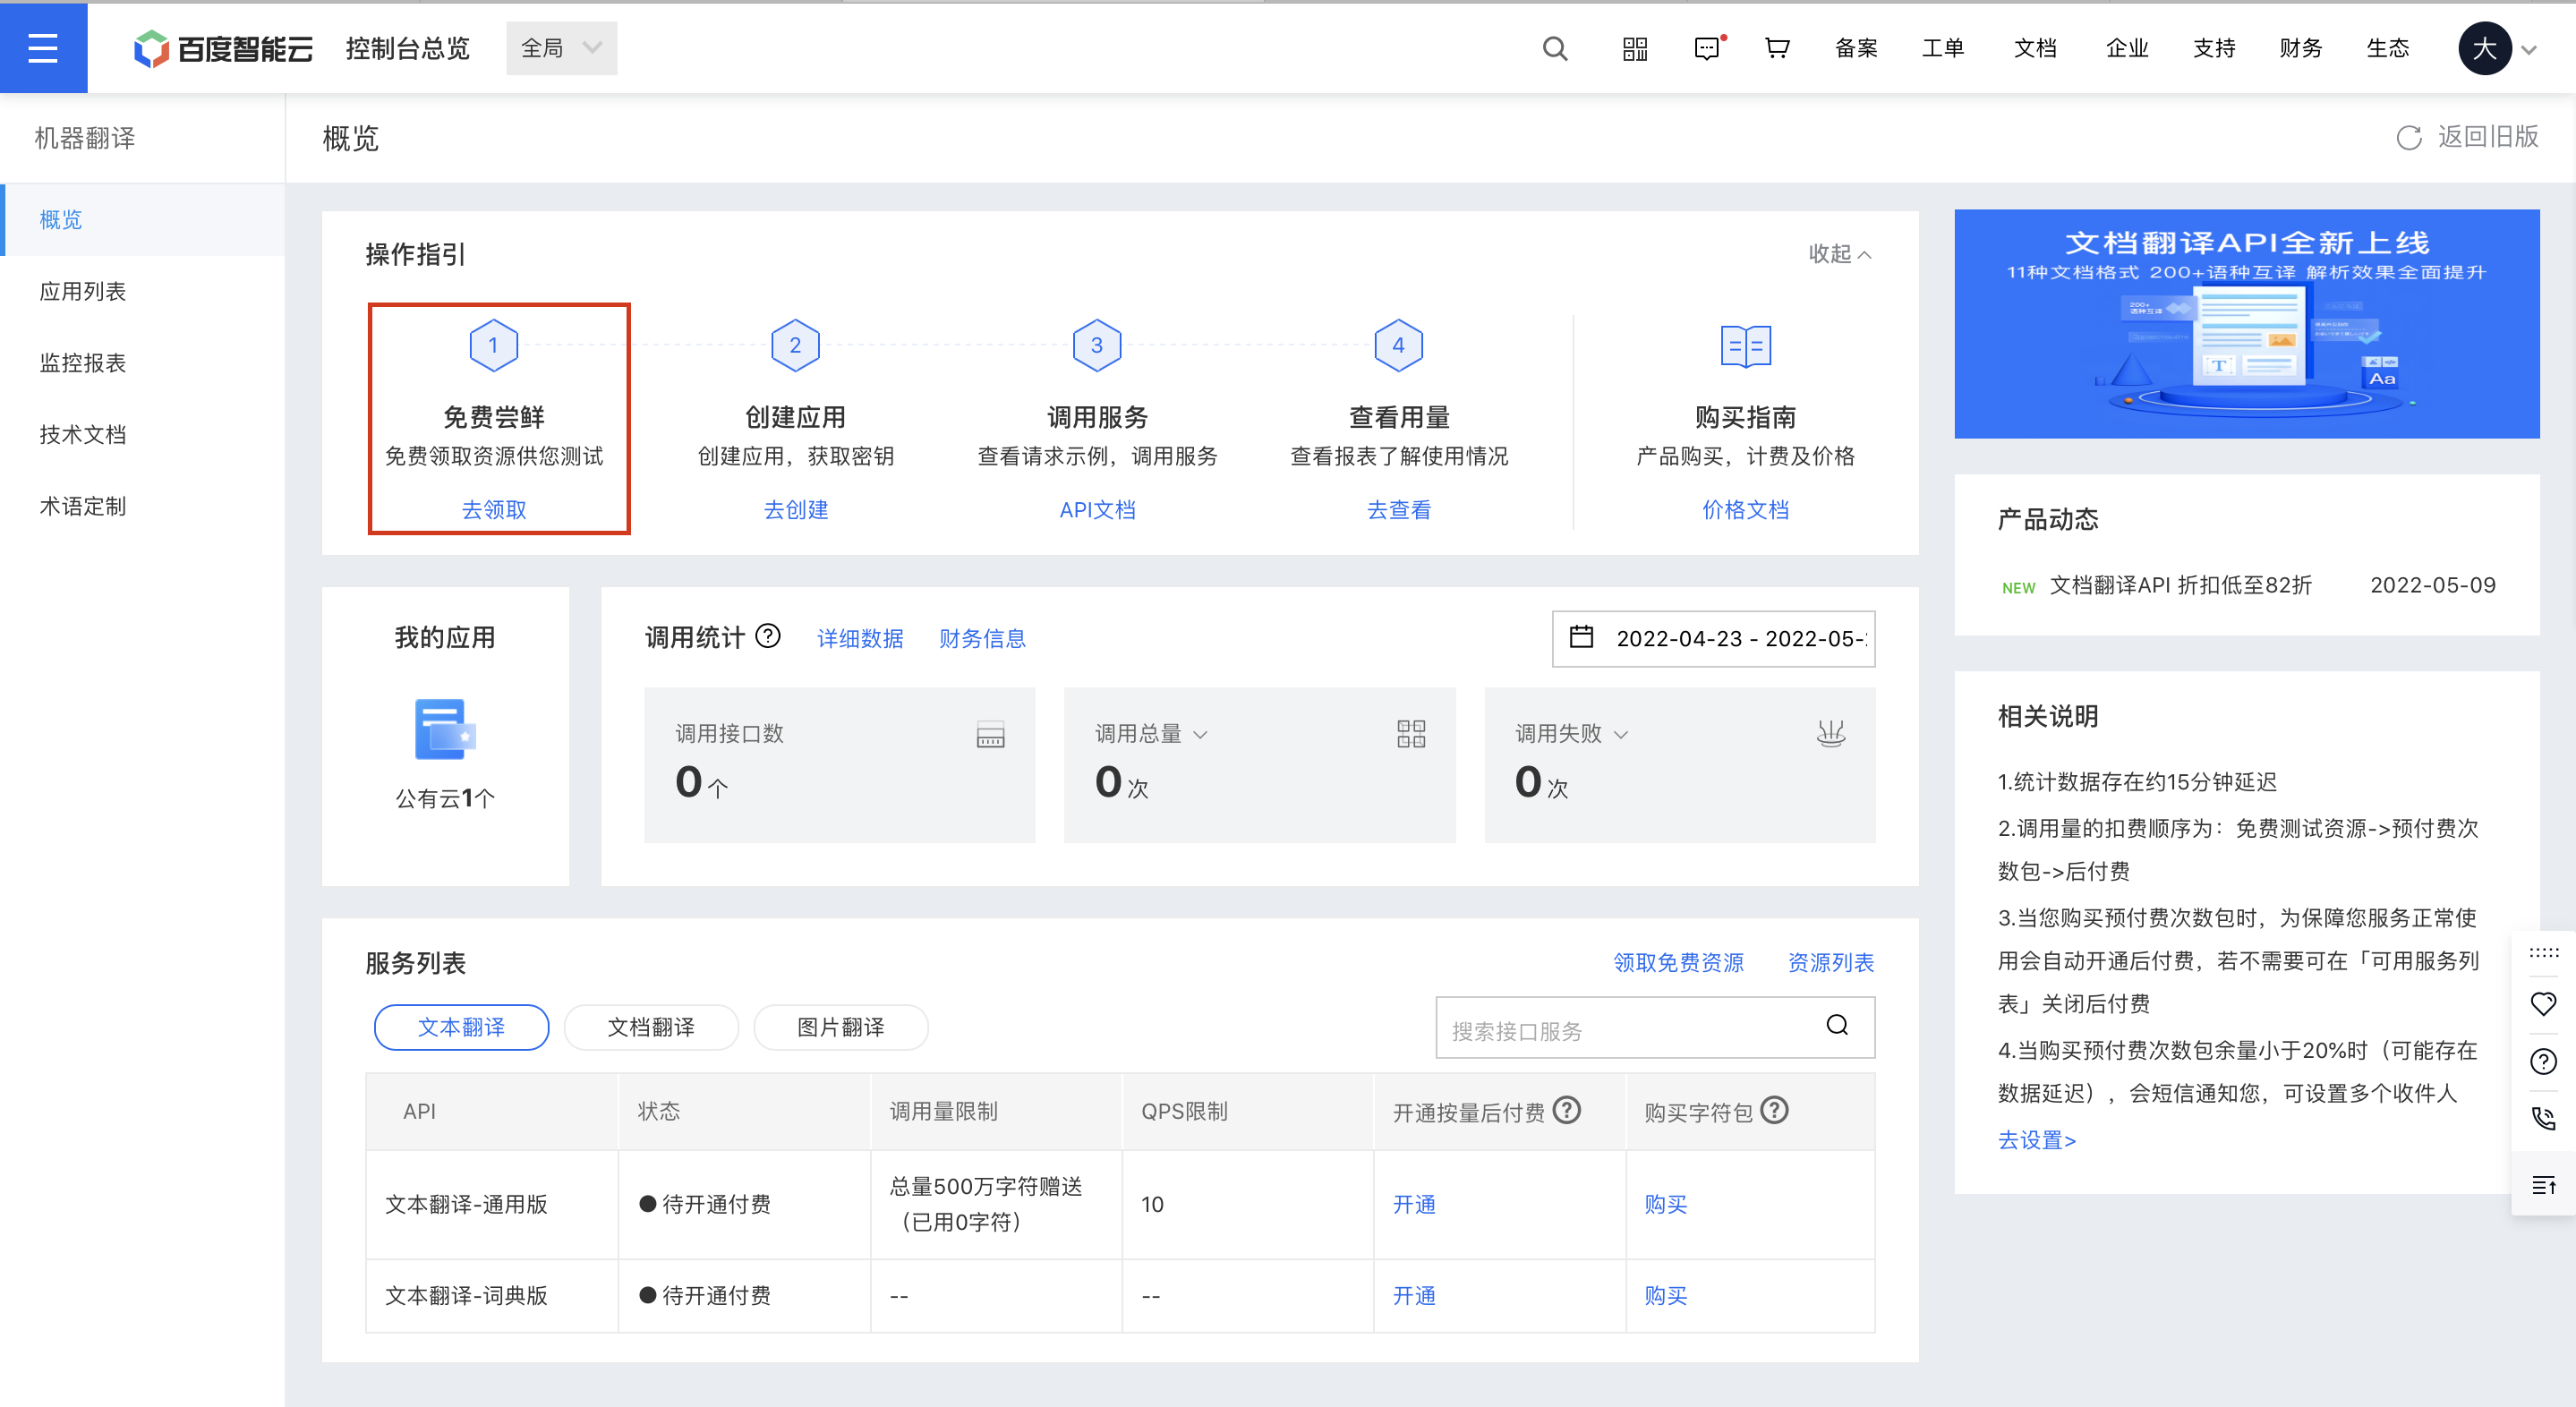Click the step 3 hexagon icon
This screenshot has height=1407, width=2576.
1097,345
